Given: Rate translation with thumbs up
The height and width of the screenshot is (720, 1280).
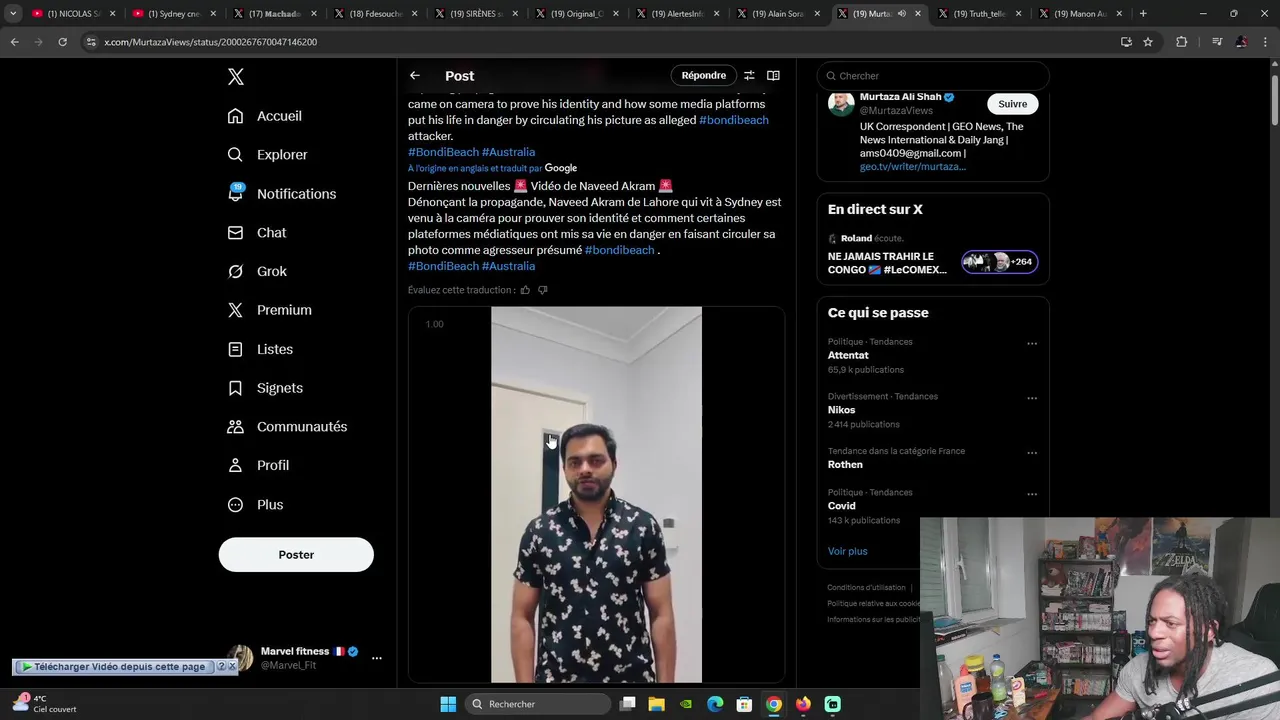Looking at the screenshot, I should point(525,290).
